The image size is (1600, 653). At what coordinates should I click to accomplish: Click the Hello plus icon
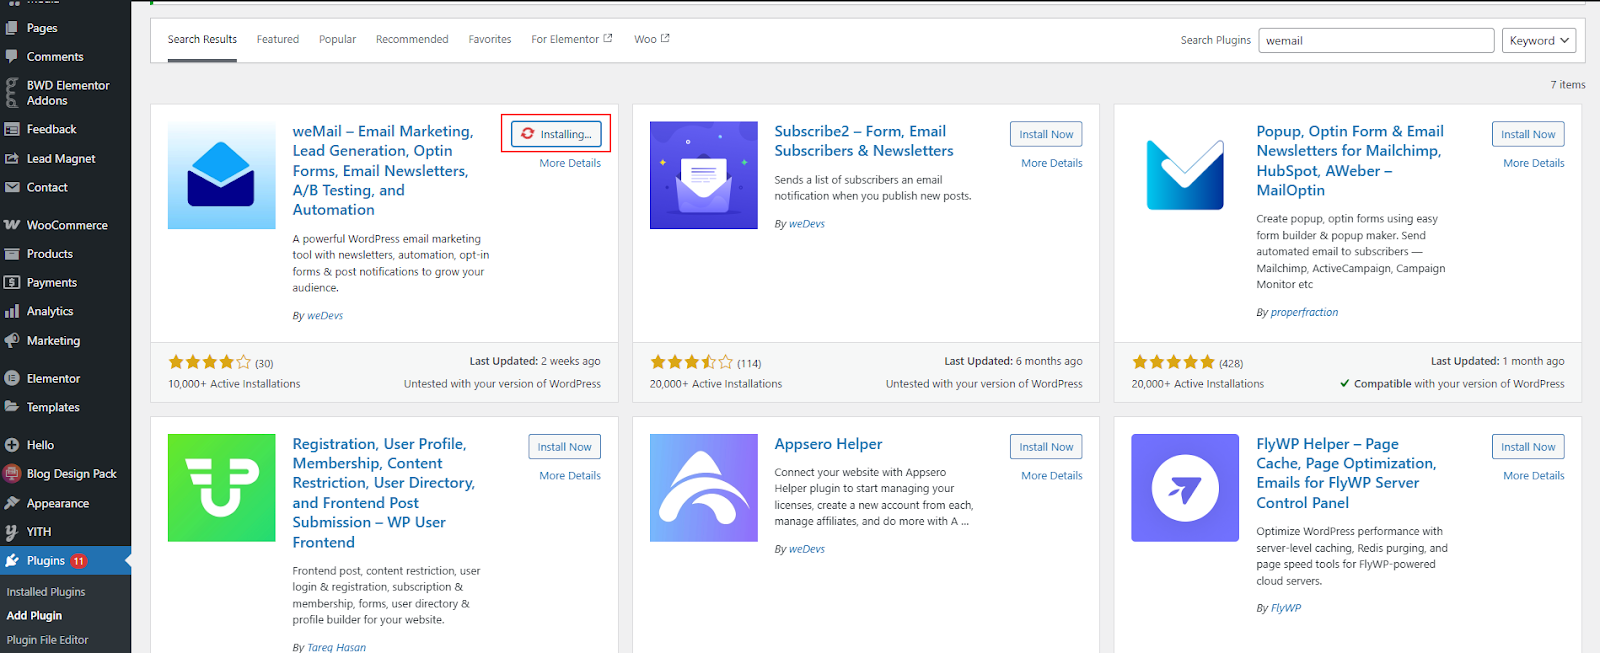[12, 445]
